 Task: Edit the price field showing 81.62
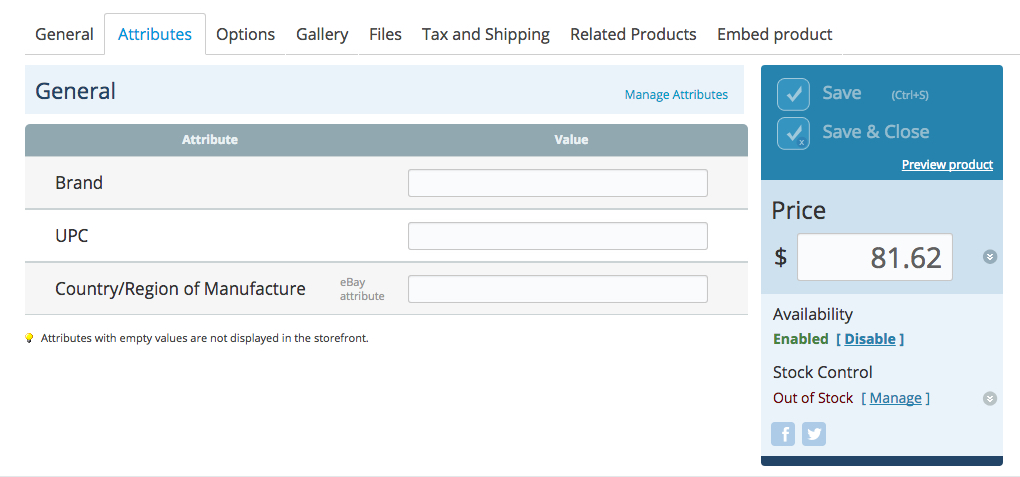pos(875,257)
